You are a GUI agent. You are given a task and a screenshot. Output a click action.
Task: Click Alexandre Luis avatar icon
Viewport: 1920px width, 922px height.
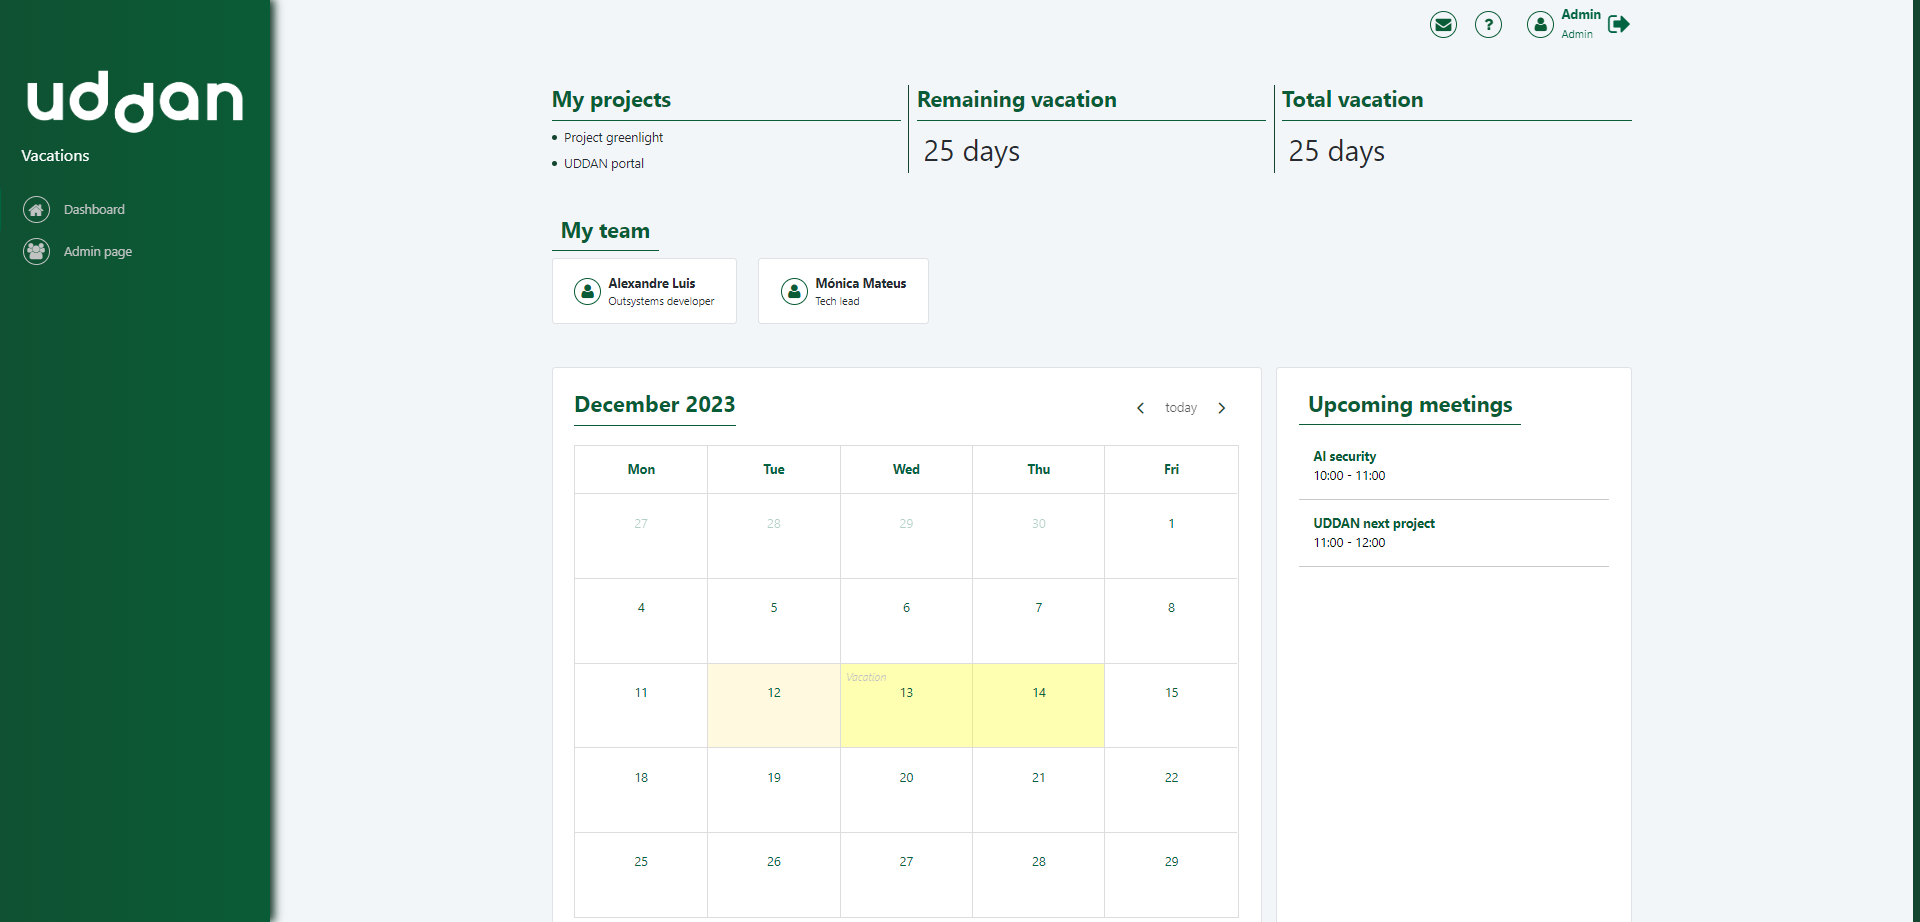587,291
